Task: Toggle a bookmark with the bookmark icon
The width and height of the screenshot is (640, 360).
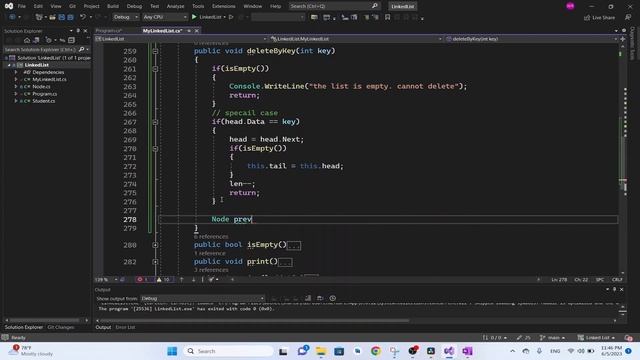Action: pyautogui.click(x=387, y=17)
